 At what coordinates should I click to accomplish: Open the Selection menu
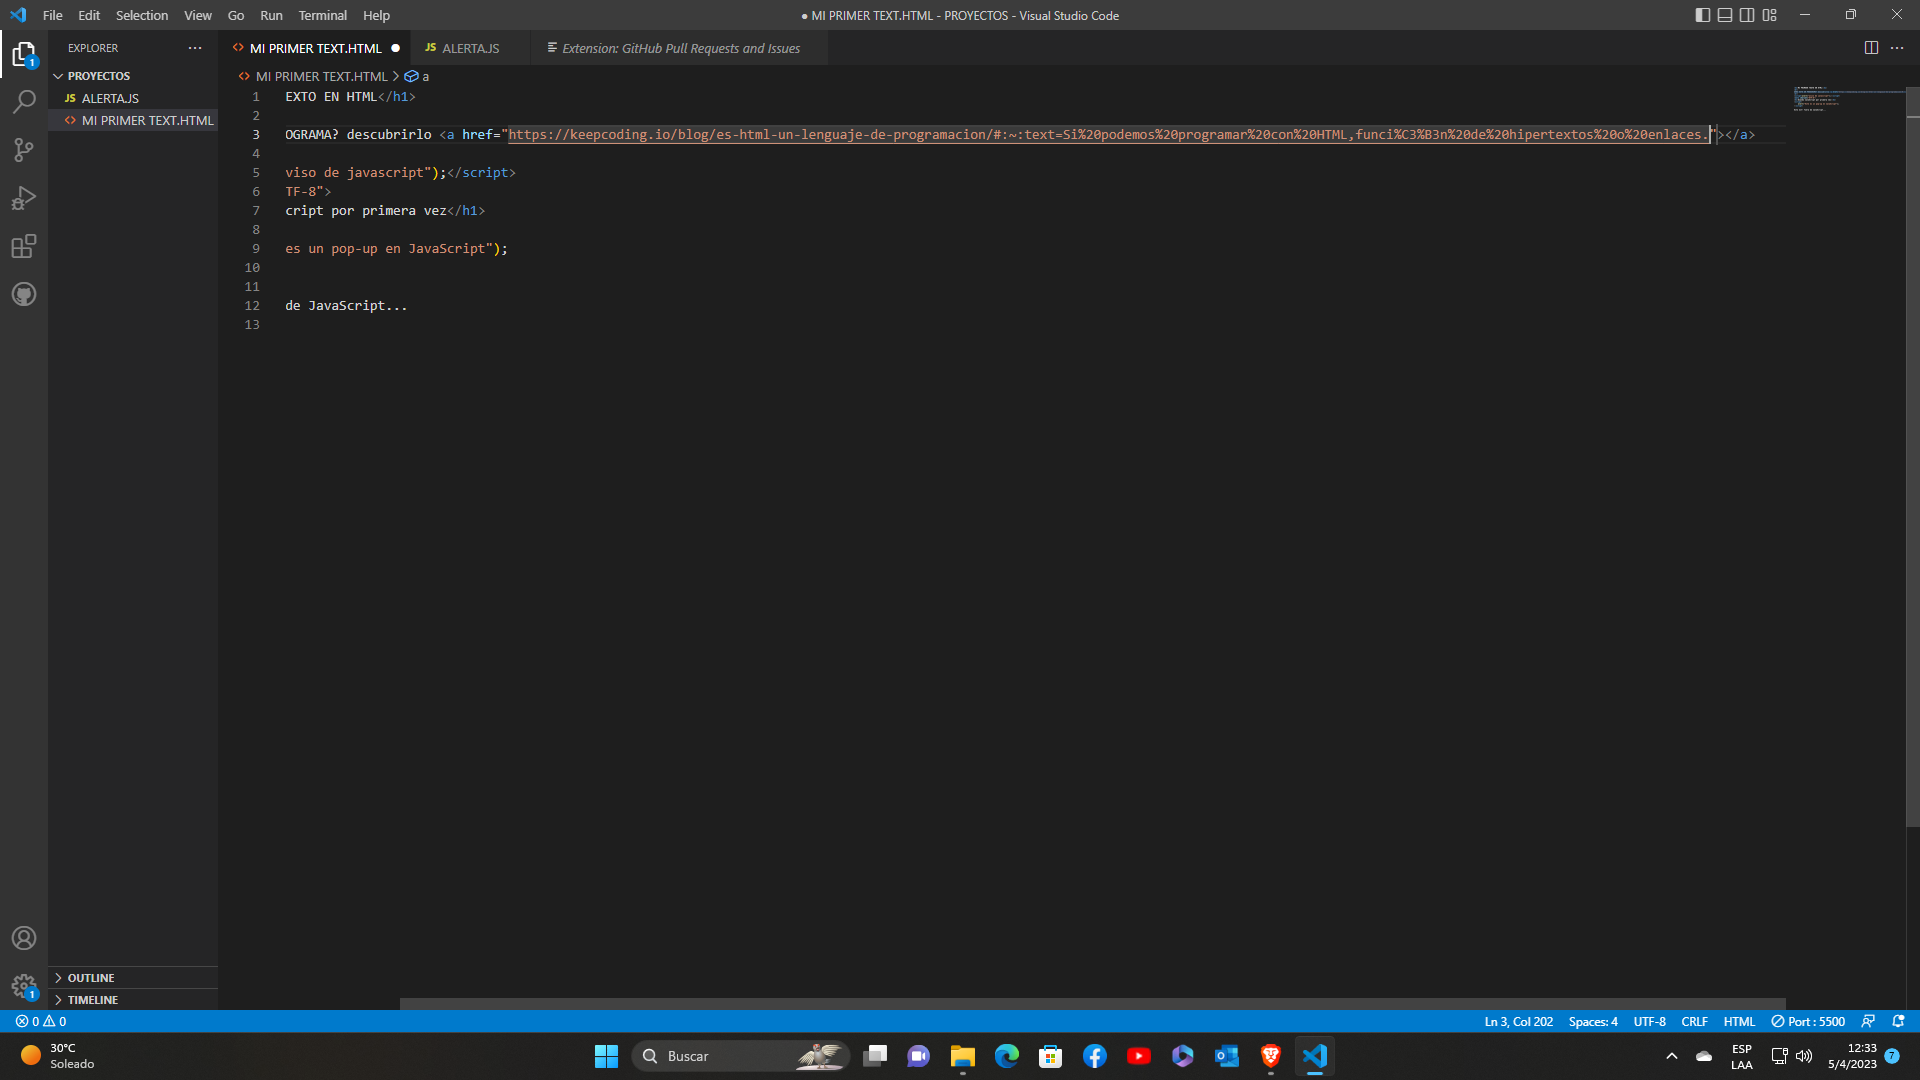click(142, 15)
